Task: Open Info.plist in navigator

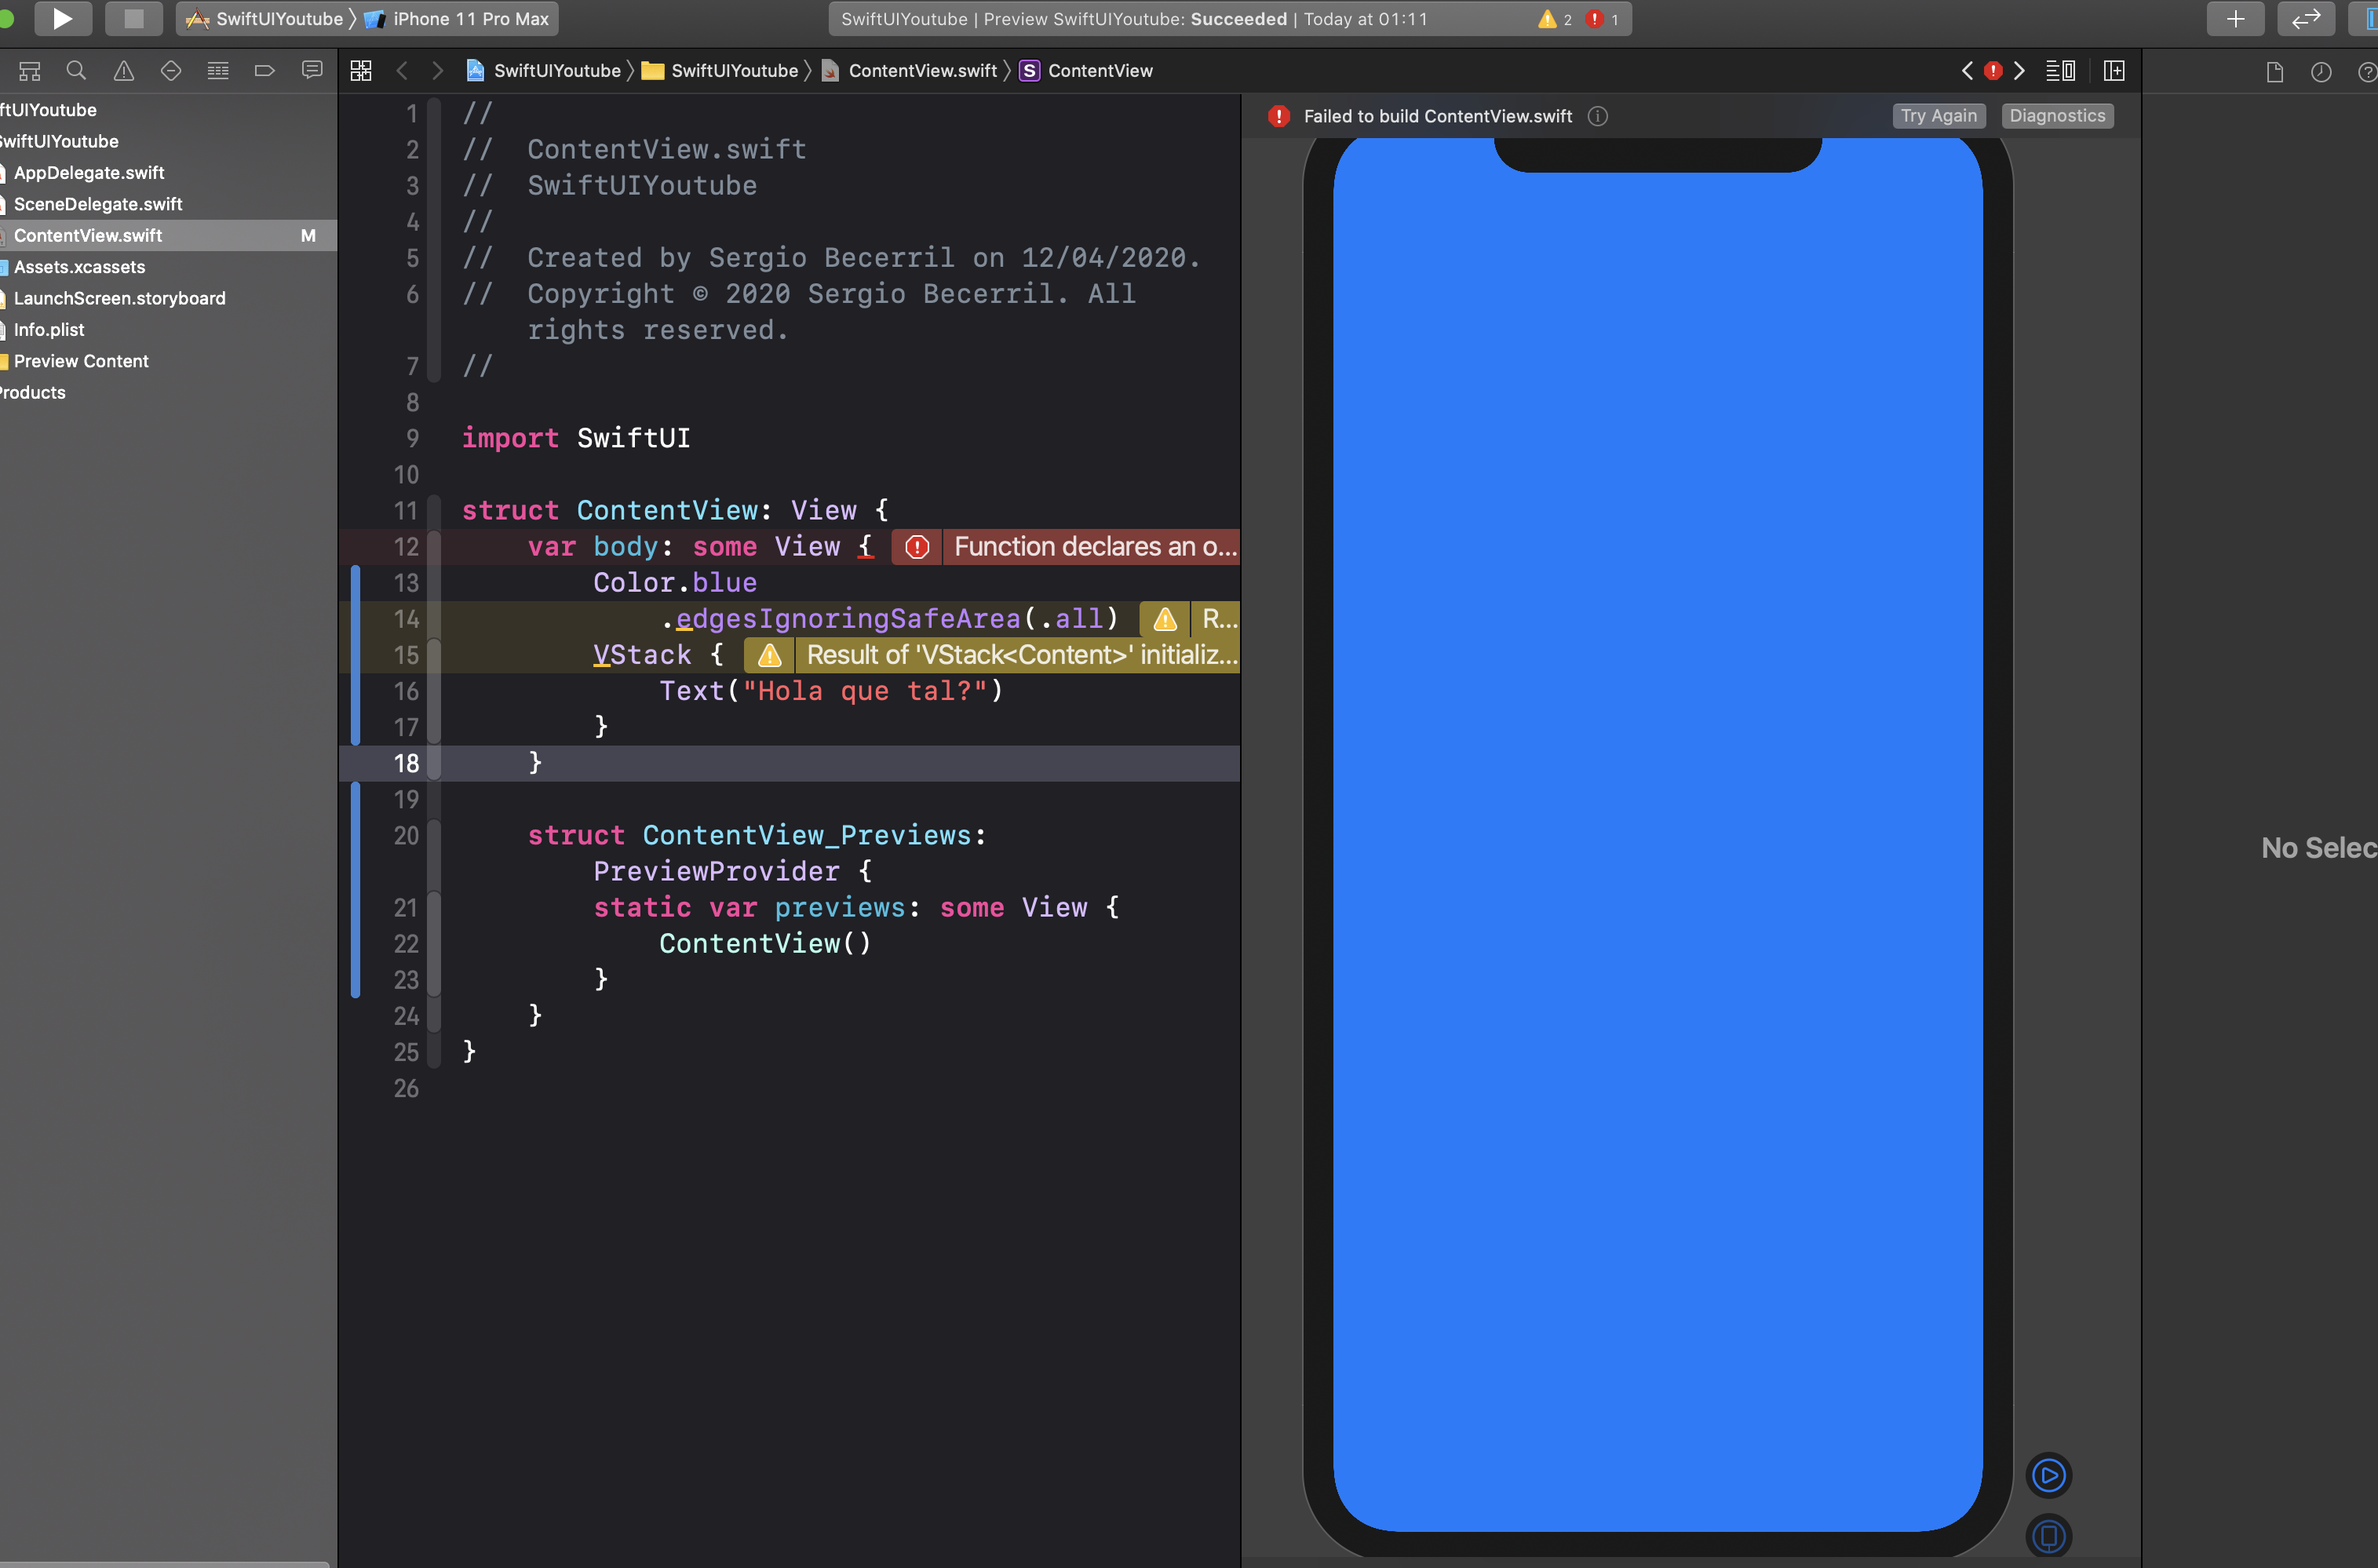Action: [48, 330]
